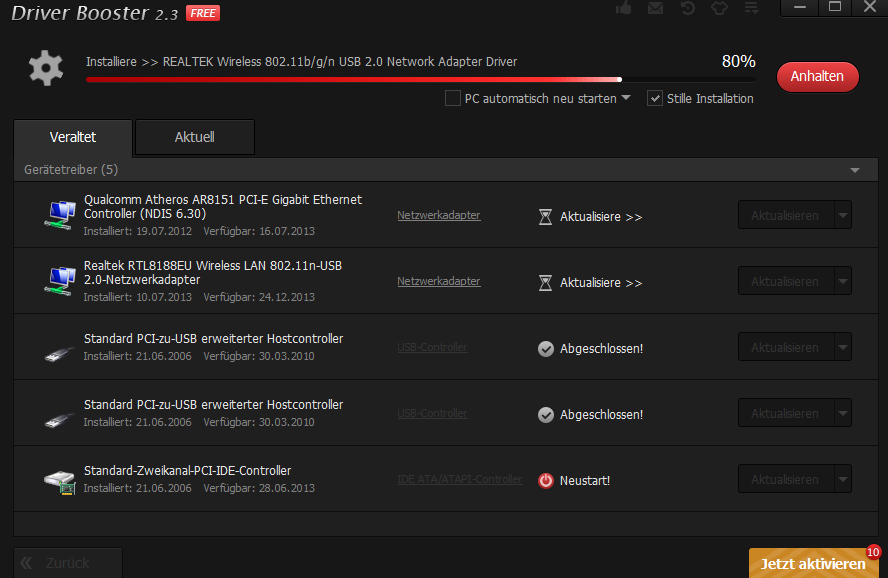
Task: Click the Jetzt aktivieren button
Action: tap(813, 563)
